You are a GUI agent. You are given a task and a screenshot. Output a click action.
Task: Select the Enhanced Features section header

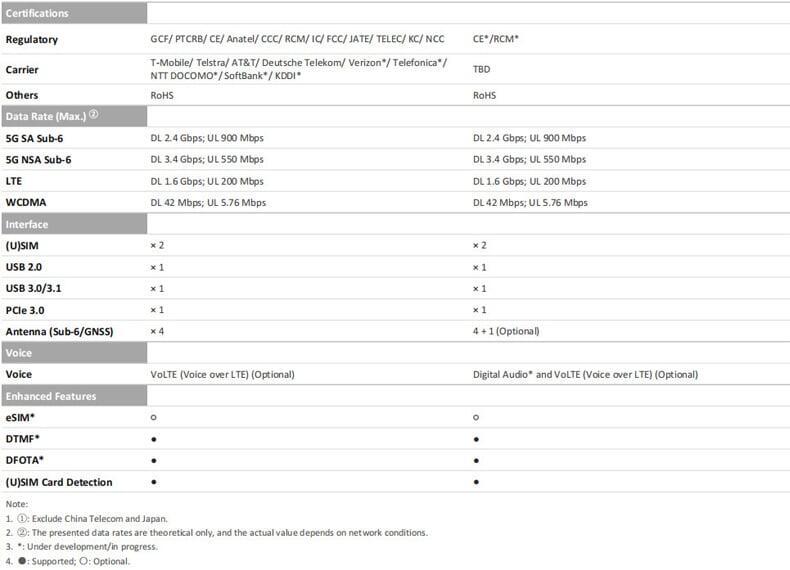click(74, 396)
